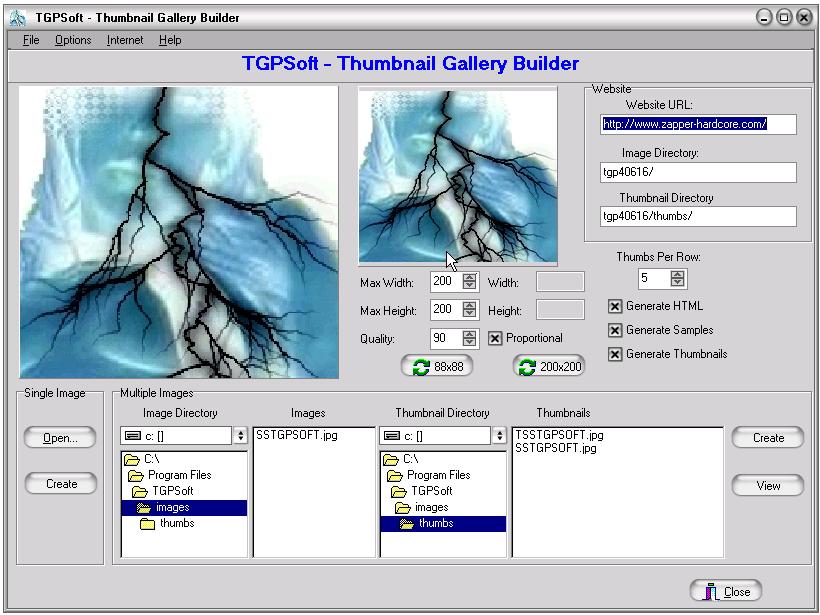The image size is (820, 615).
Task: Click the TGPSoft folder in Image Directory tree
Action: (172, 492)
